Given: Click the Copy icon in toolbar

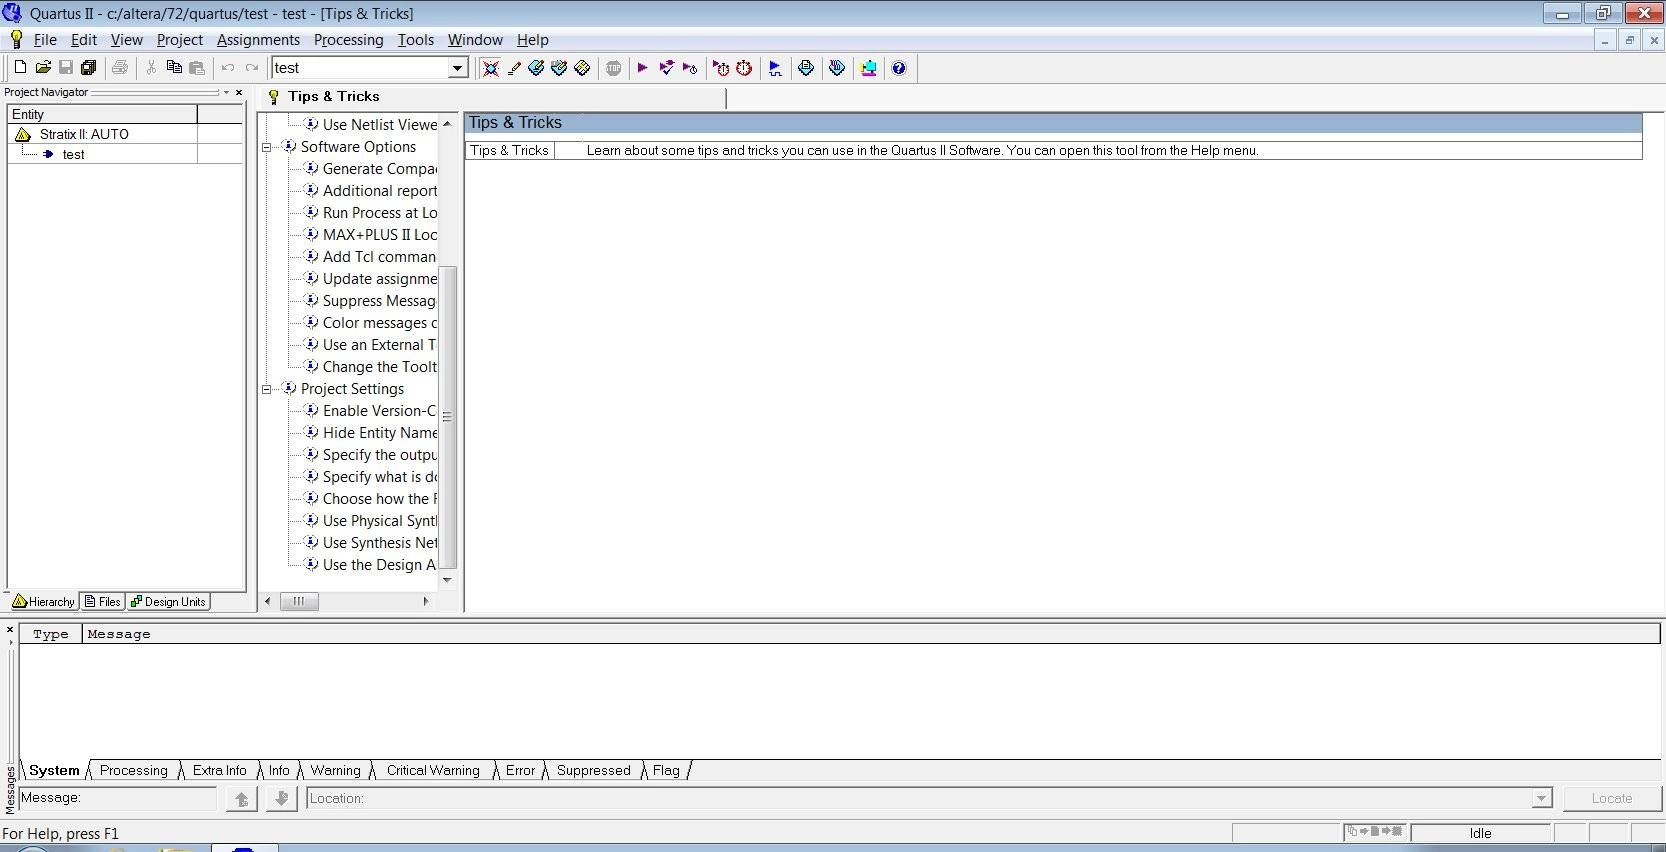Looking at the screenshot, I should pyautogui.click(x=174, y=68).
